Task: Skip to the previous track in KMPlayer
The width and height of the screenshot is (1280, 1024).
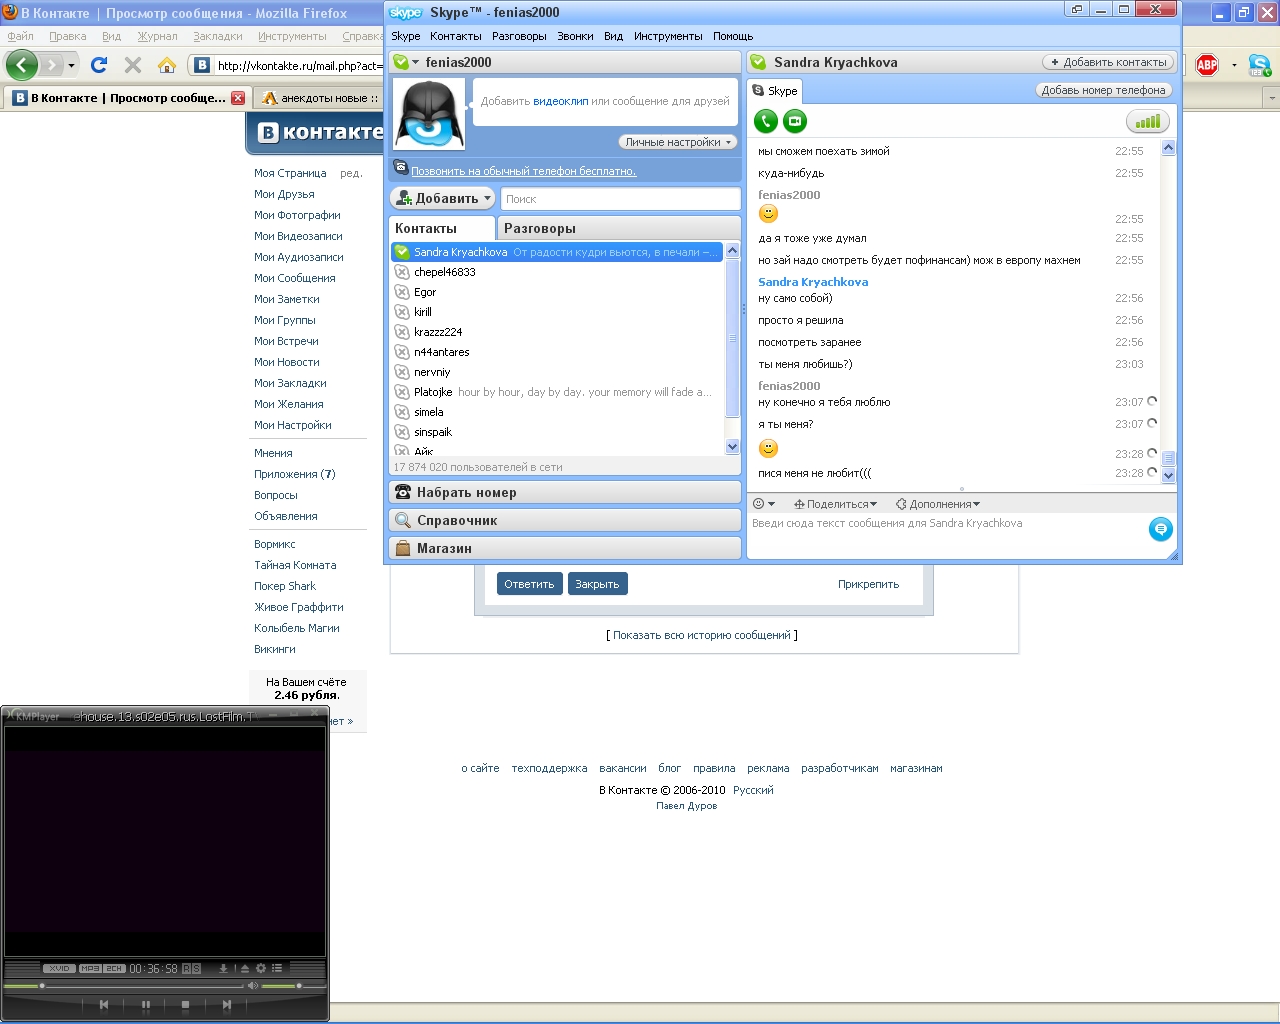Action: pos(104,1004)
